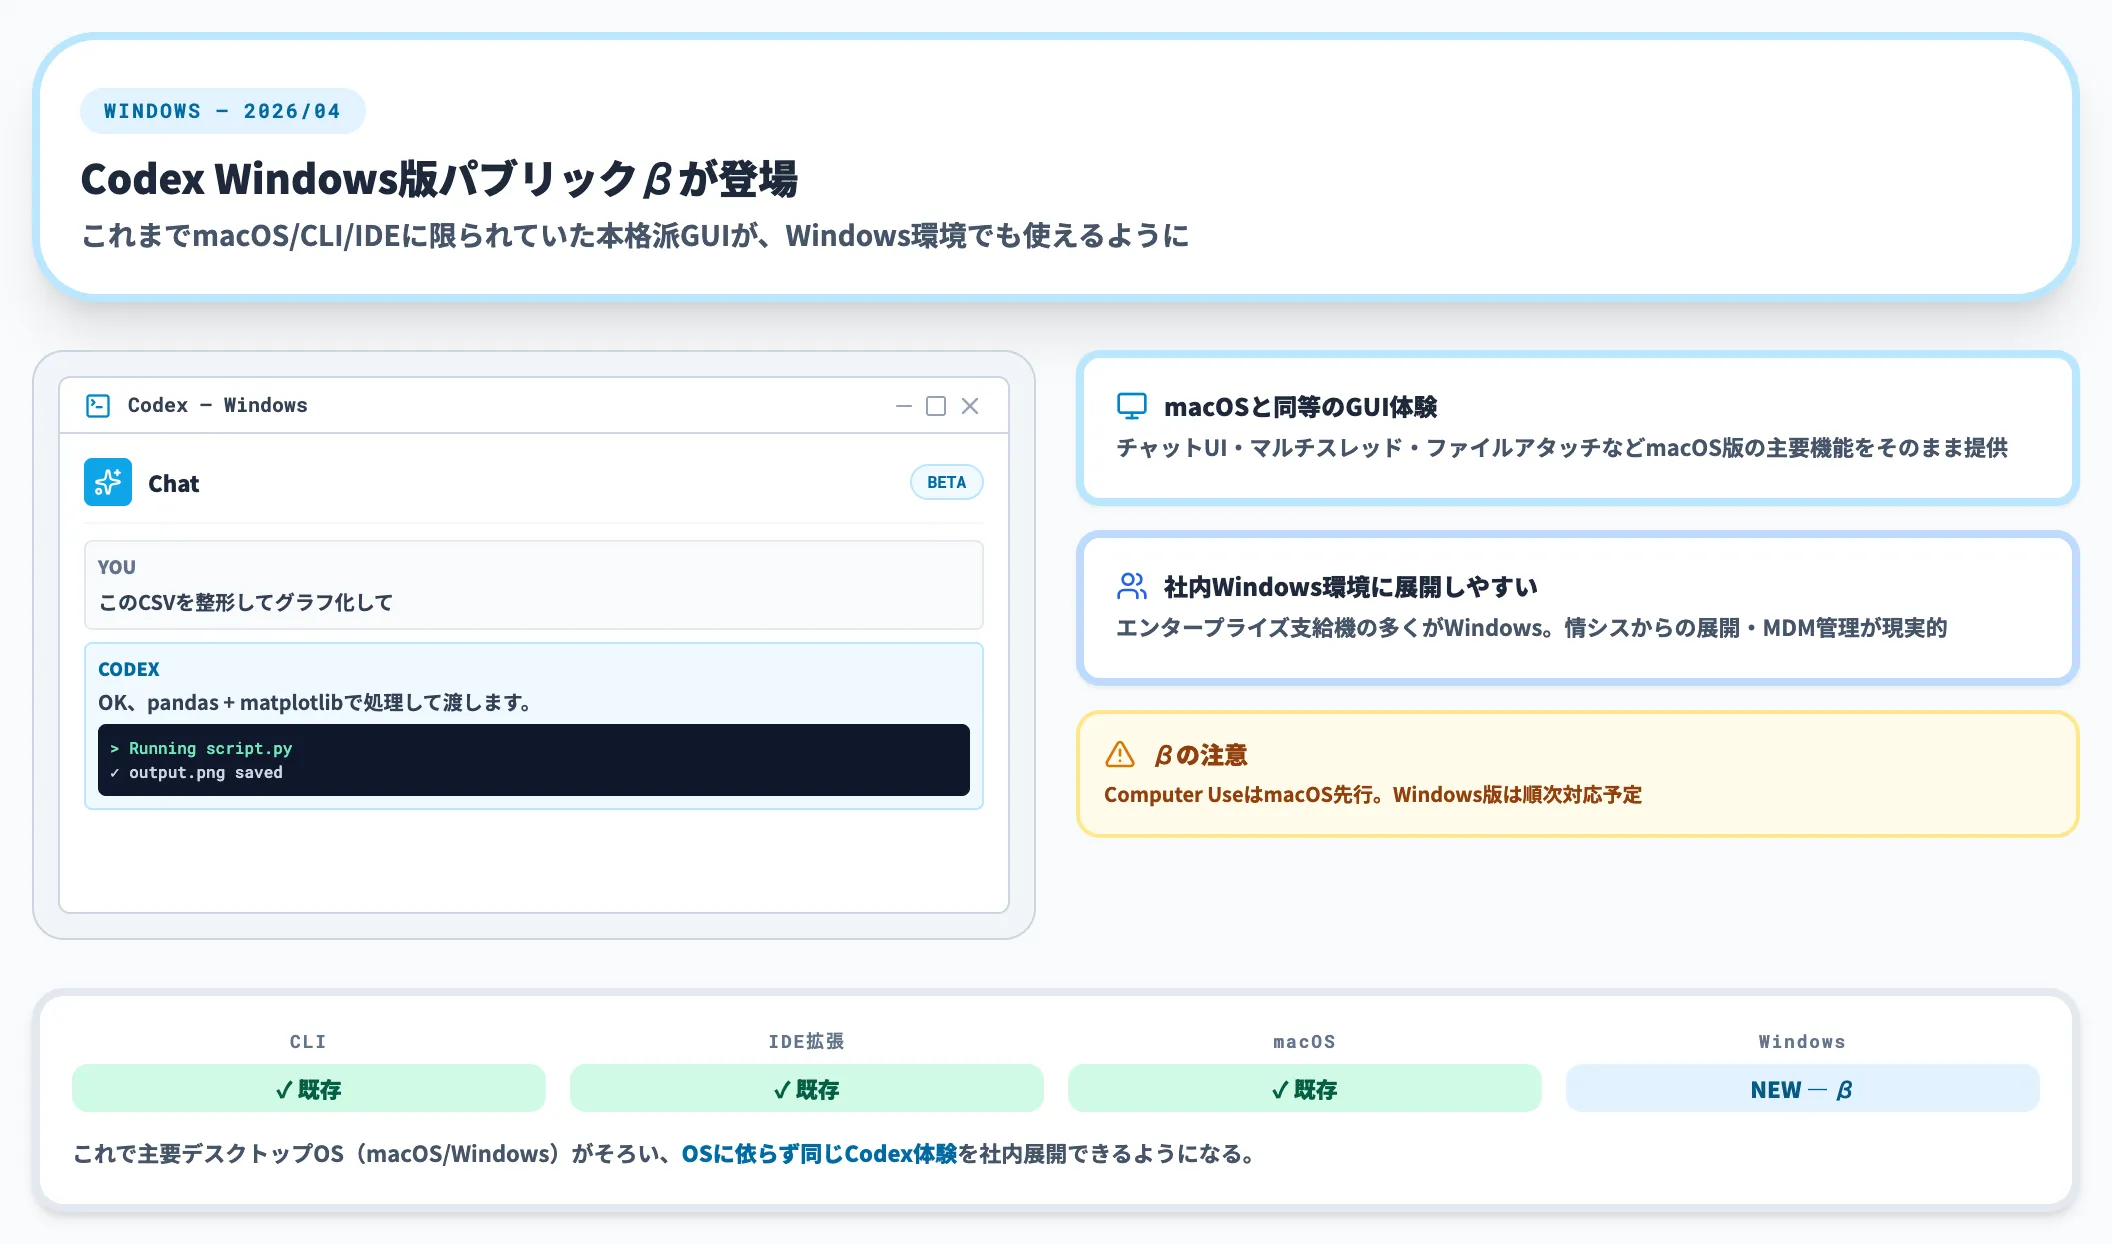Screen dimensions: 2112x1244
Task: Expand the YOU message bubble
Action: [x=534, y=585]
